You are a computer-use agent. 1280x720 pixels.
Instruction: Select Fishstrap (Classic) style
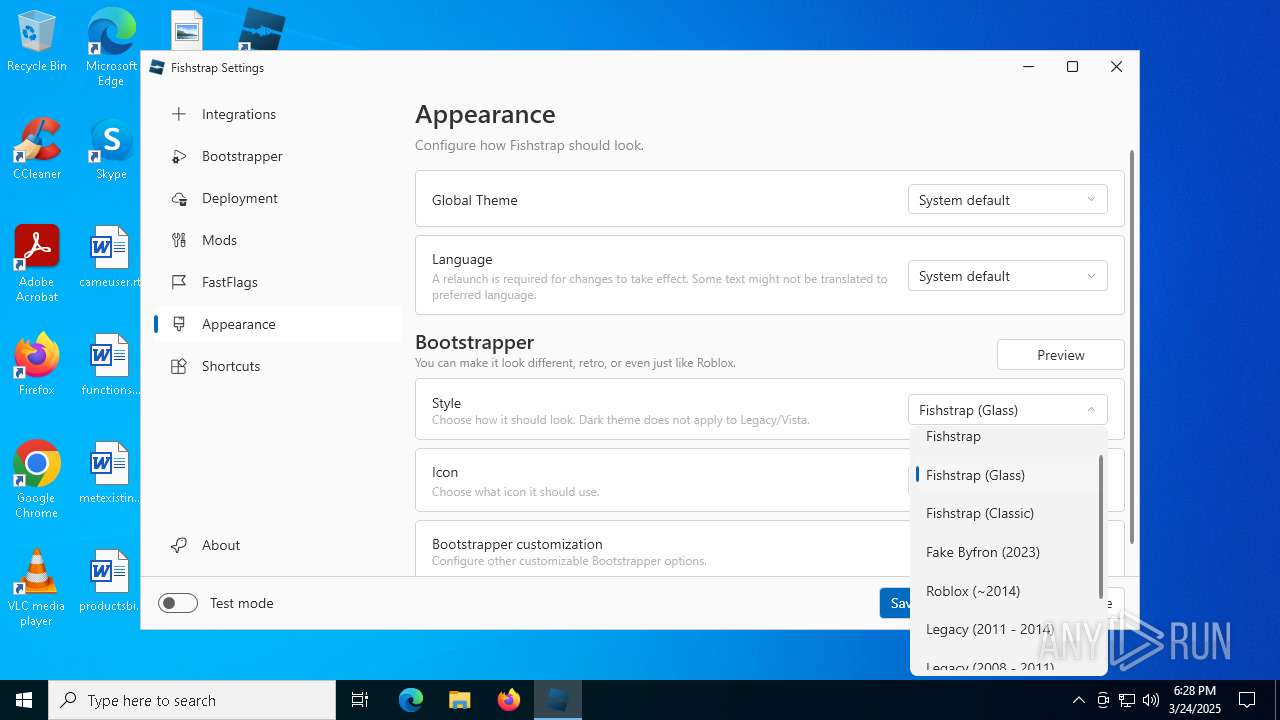[1005, 513]
